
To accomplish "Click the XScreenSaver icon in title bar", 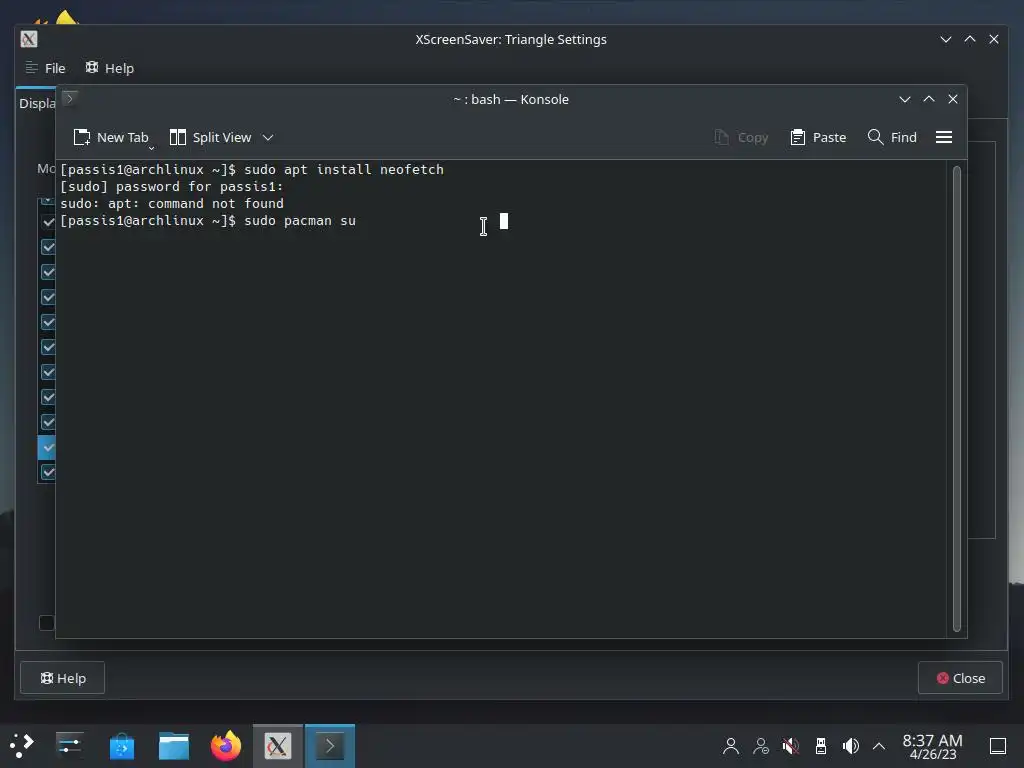I will tap(29, 39).
